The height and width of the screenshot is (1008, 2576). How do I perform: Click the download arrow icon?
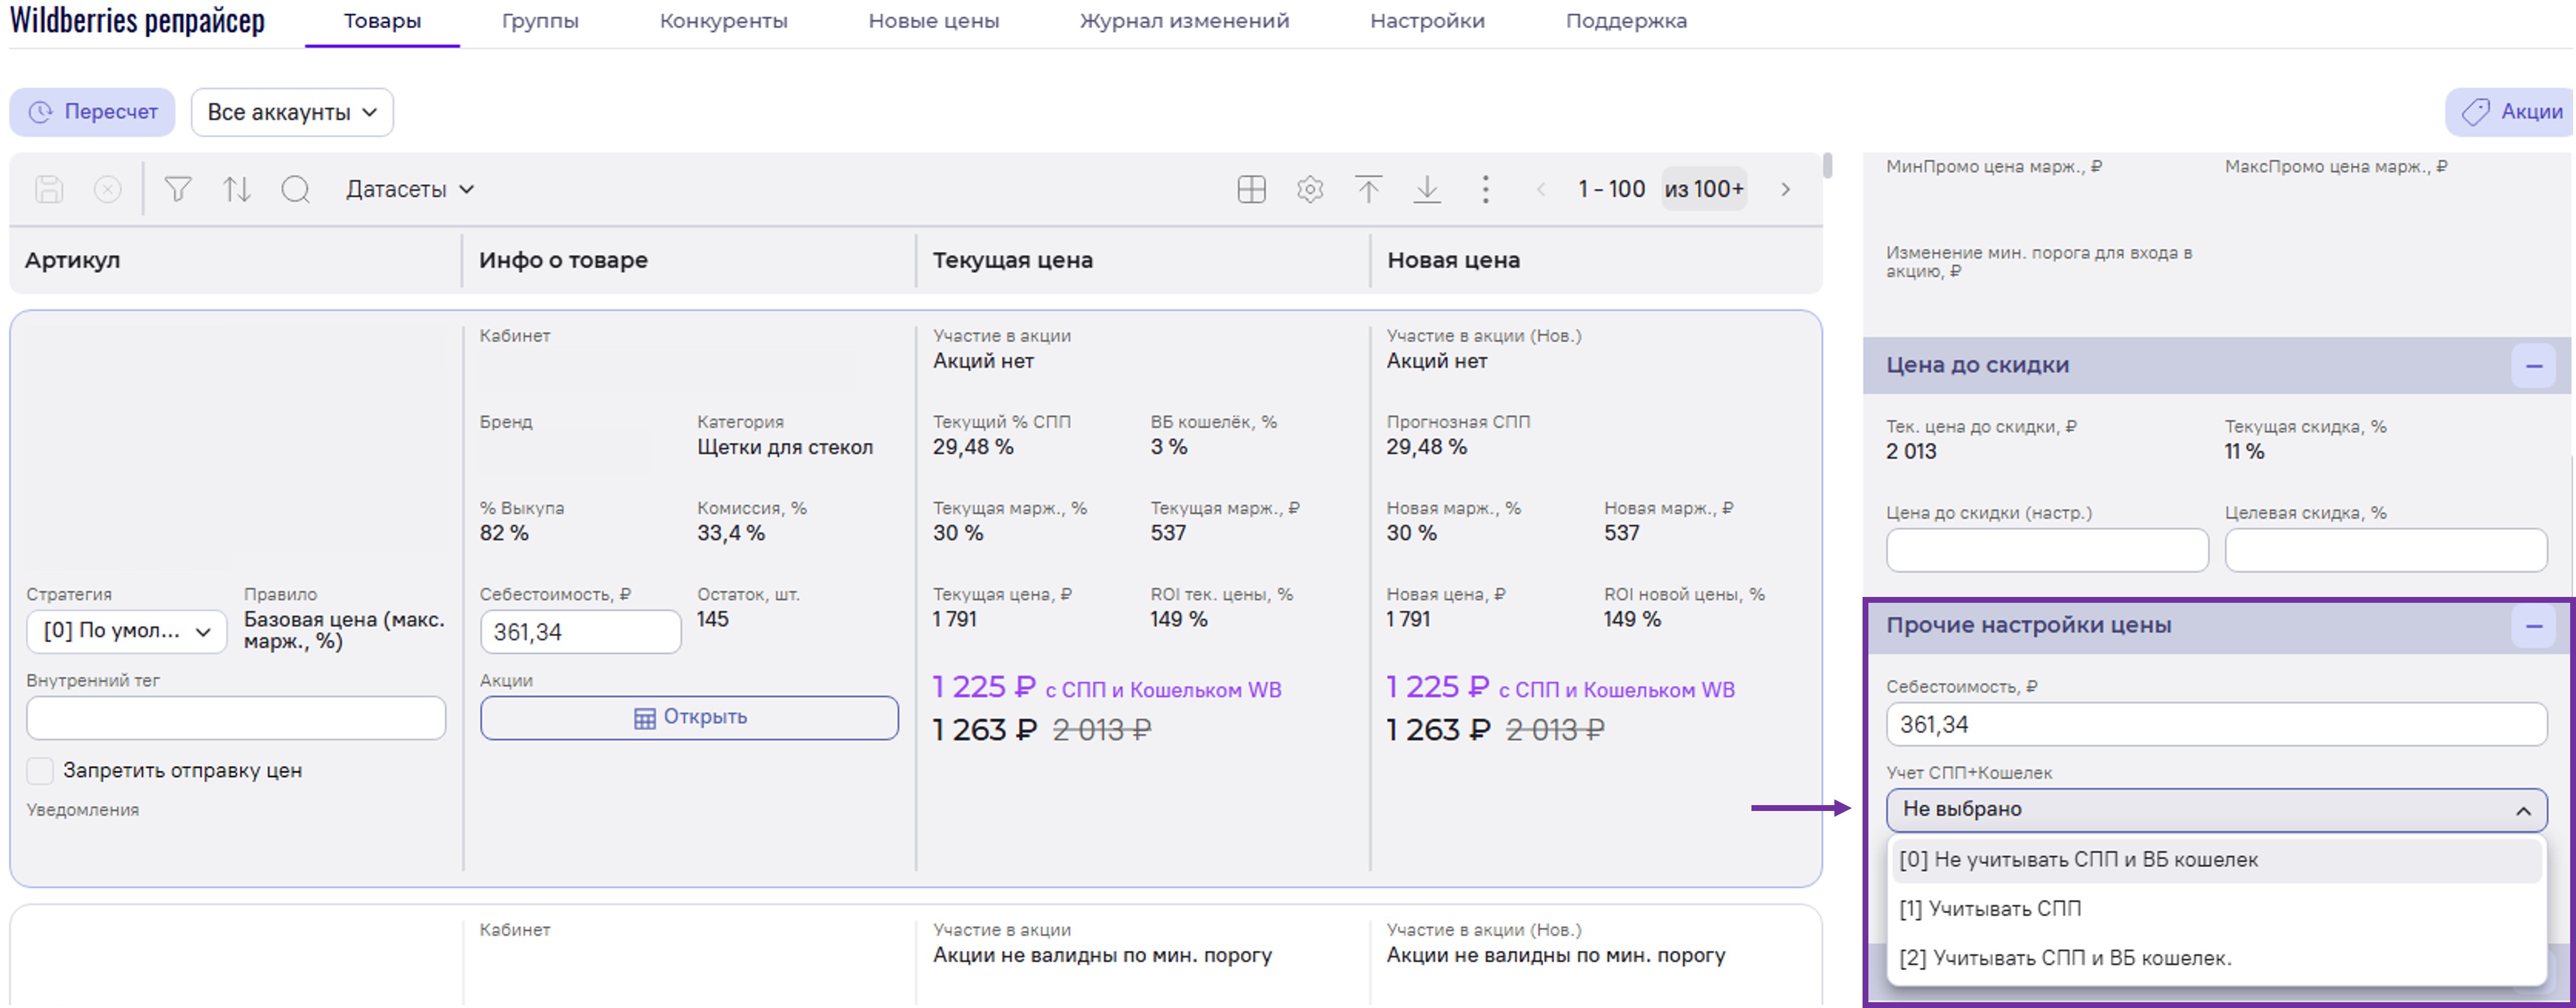point(1427,189)
